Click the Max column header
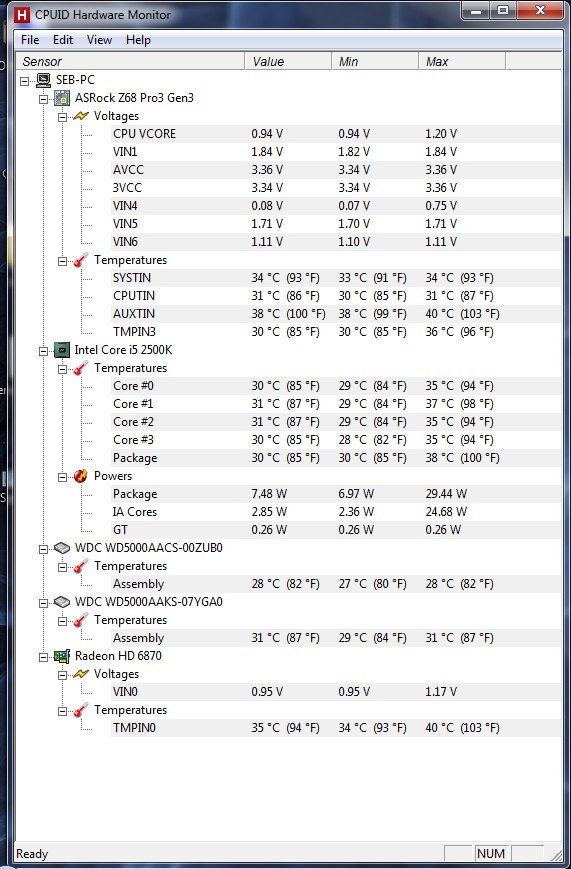This screenshot has height=869, width=571. (x=462, y=62)
